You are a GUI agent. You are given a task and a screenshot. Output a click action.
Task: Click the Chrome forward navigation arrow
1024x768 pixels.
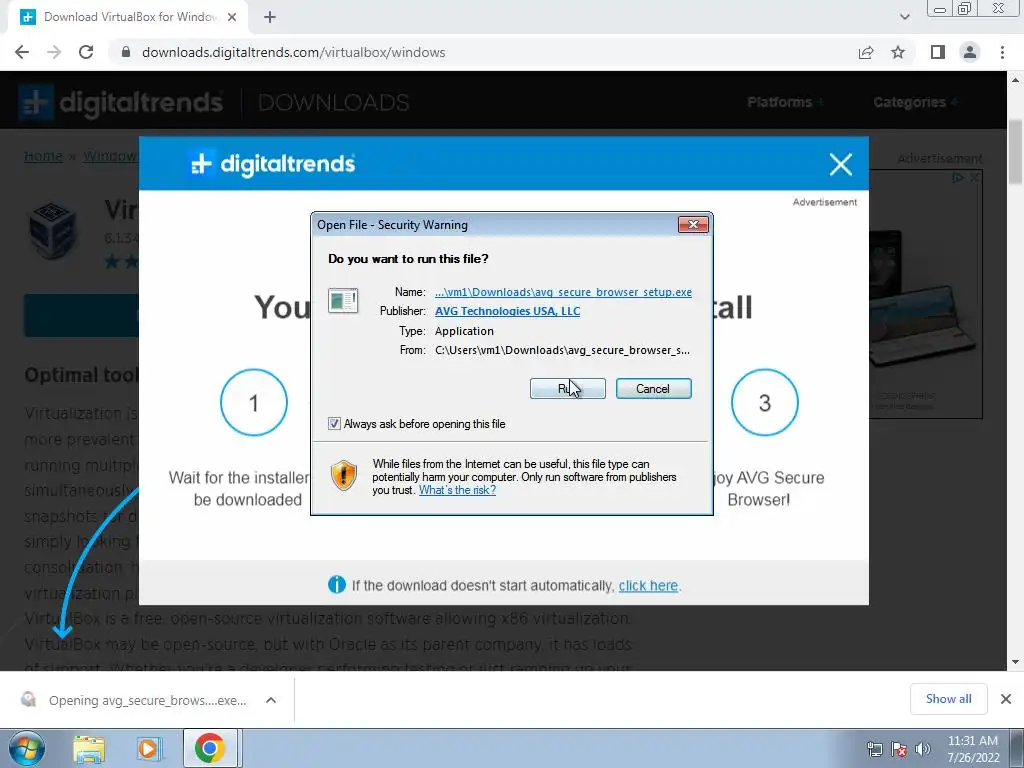[54, 52]
